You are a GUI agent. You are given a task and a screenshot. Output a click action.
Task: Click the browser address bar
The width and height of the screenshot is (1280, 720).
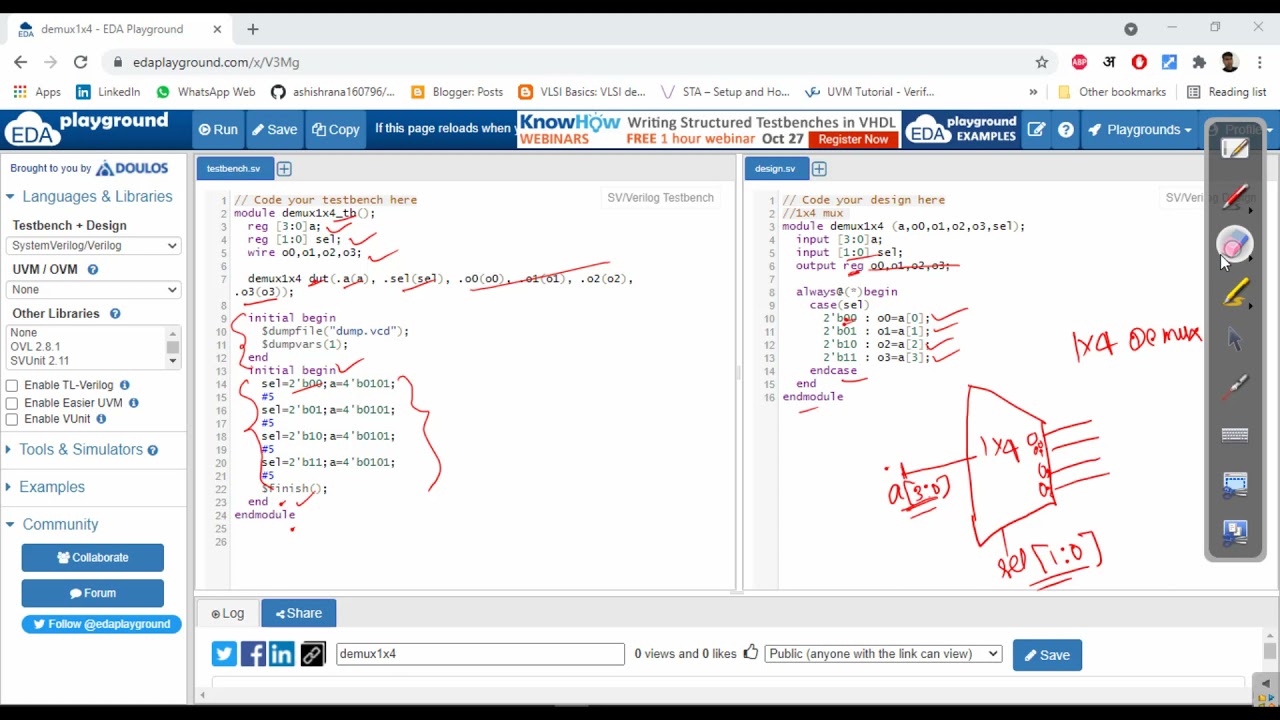(x=570, y=62)
